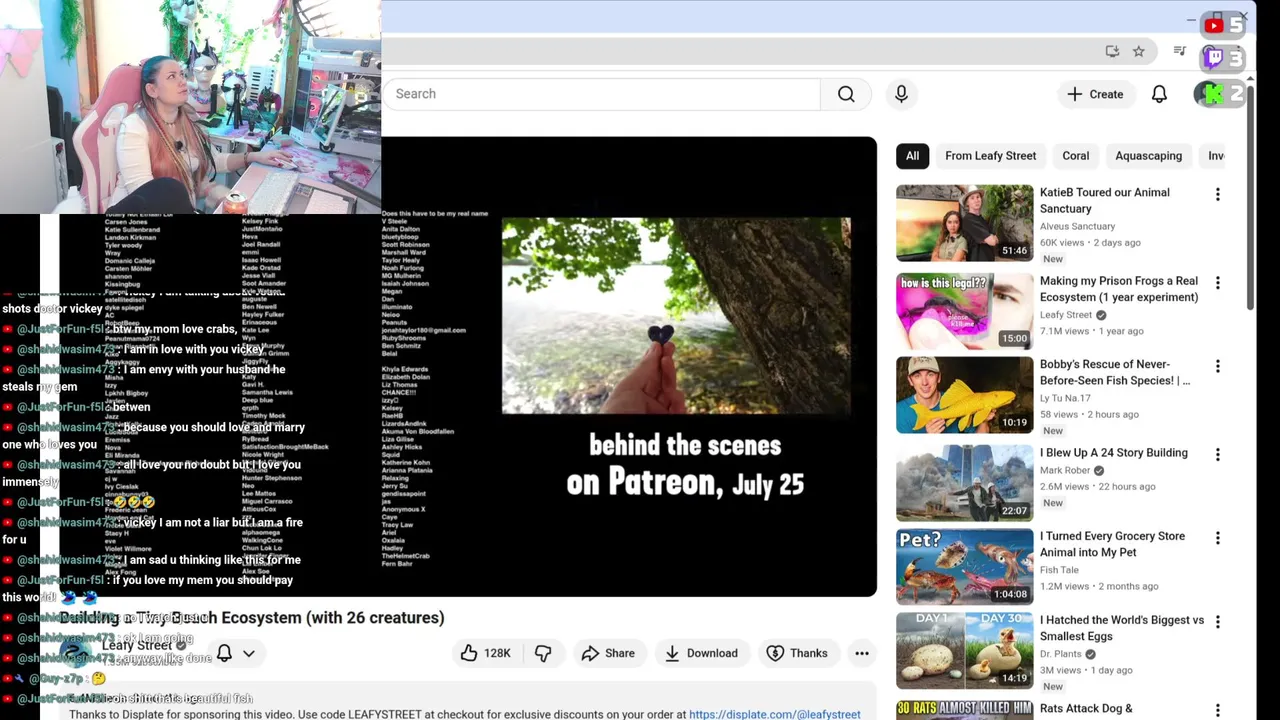
Task: Open the displate.com/@leafystreet link
Action: [774, 714]
